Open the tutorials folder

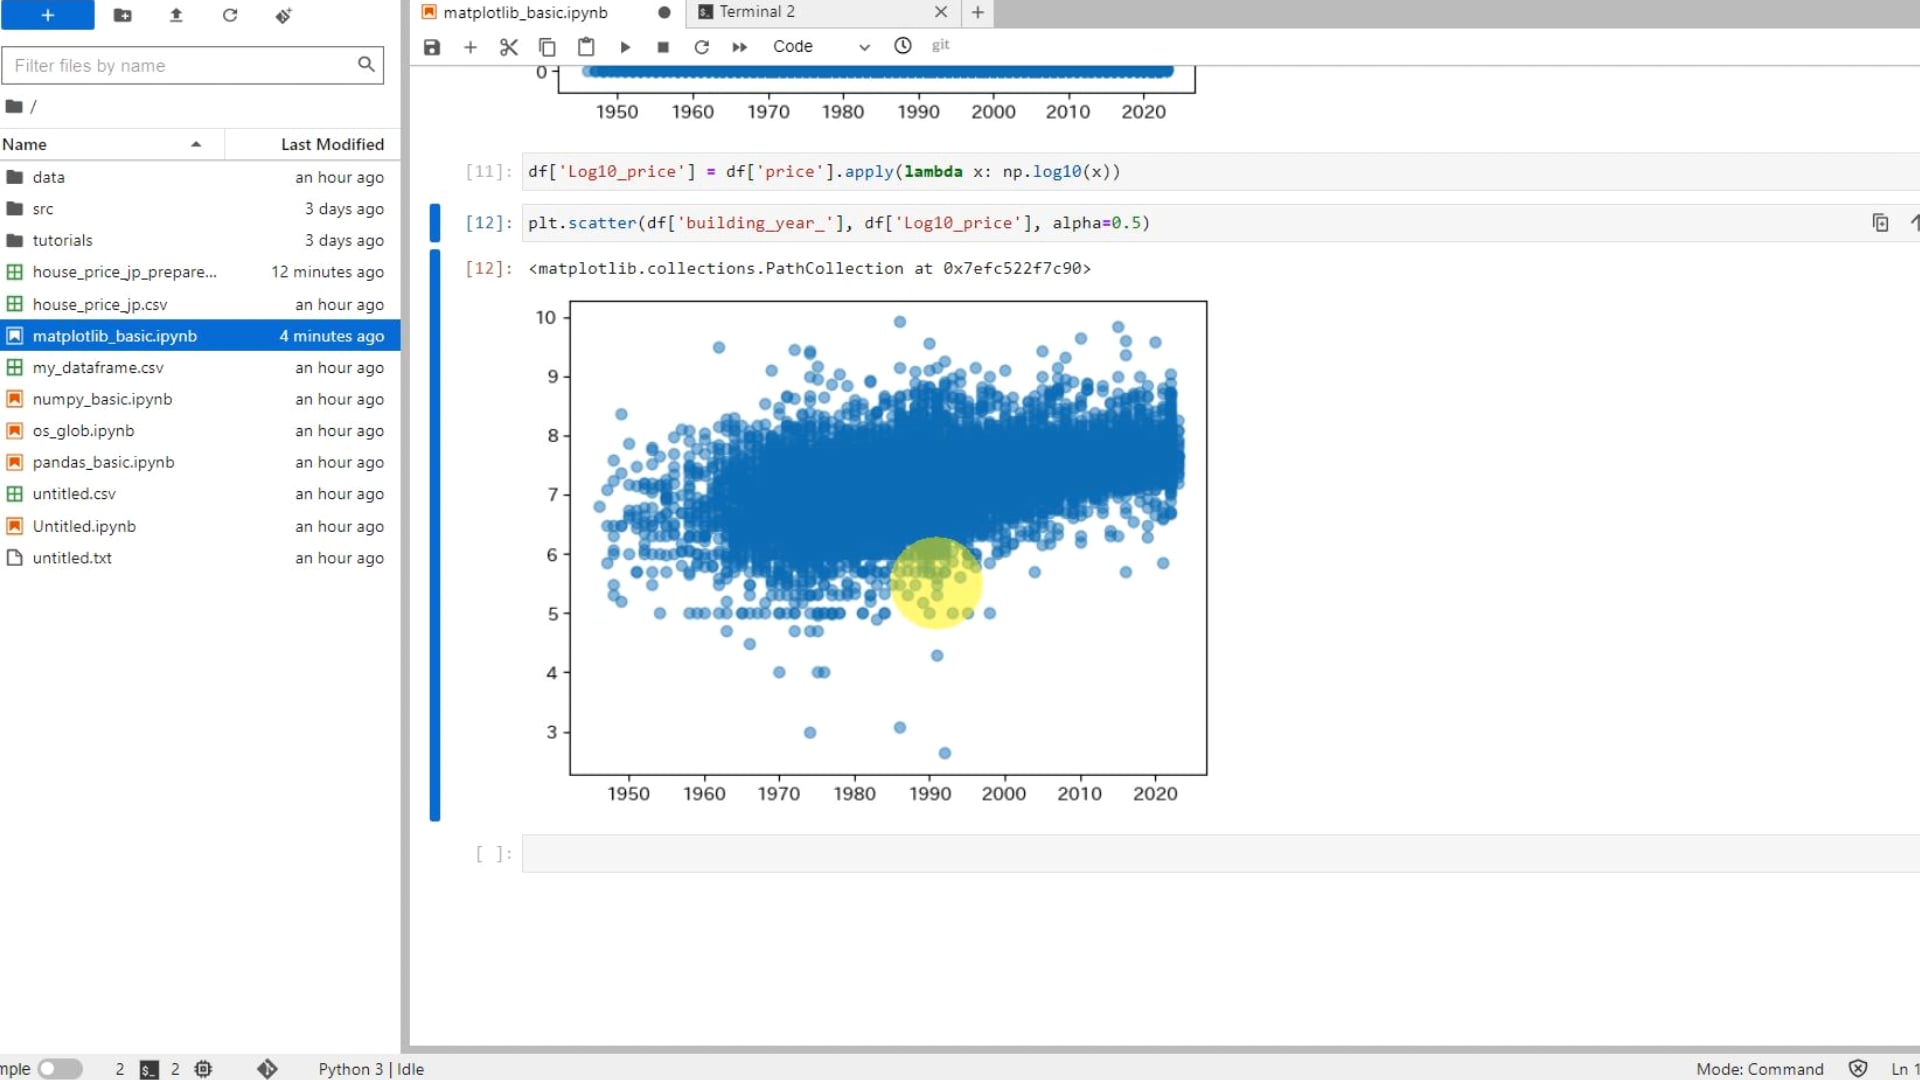click(200, 240)
